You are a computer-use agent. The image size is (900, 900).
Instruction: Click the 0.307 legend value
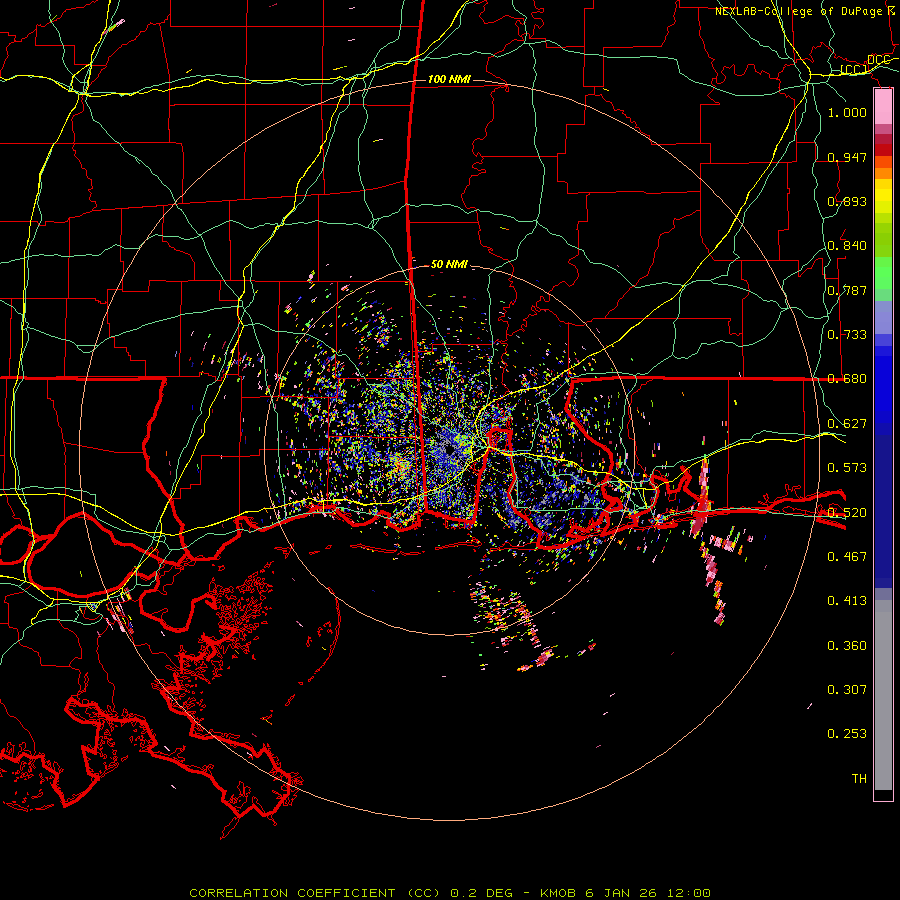point(847,690)
